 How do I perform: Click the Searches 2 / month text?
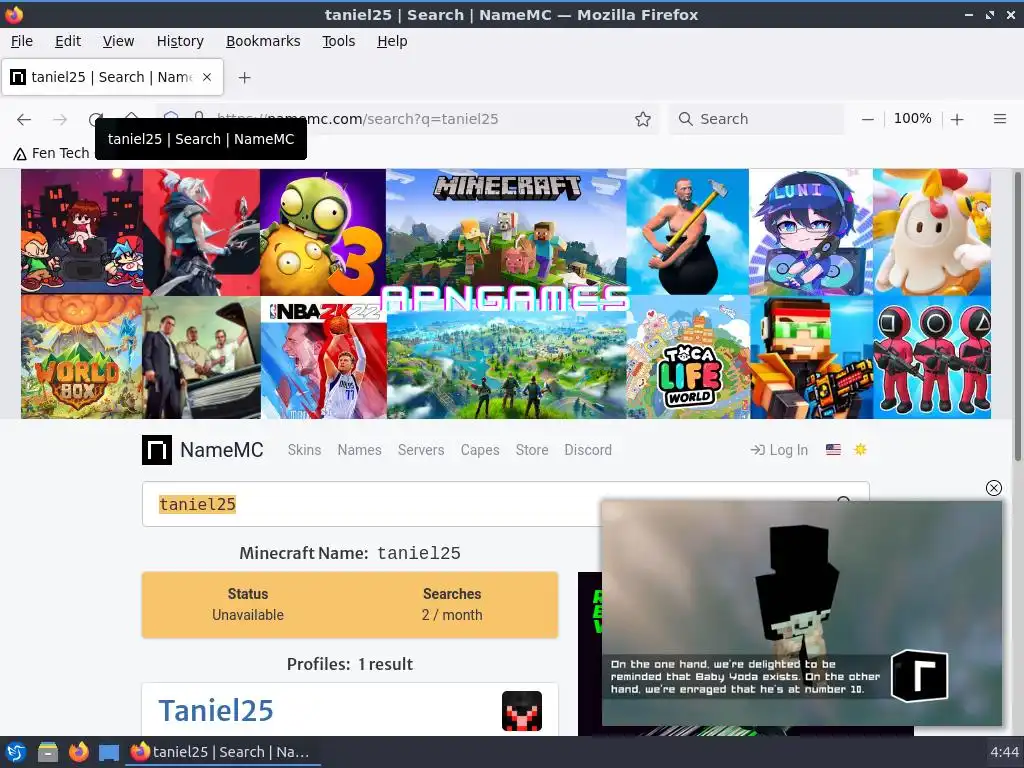click(452, 605)
